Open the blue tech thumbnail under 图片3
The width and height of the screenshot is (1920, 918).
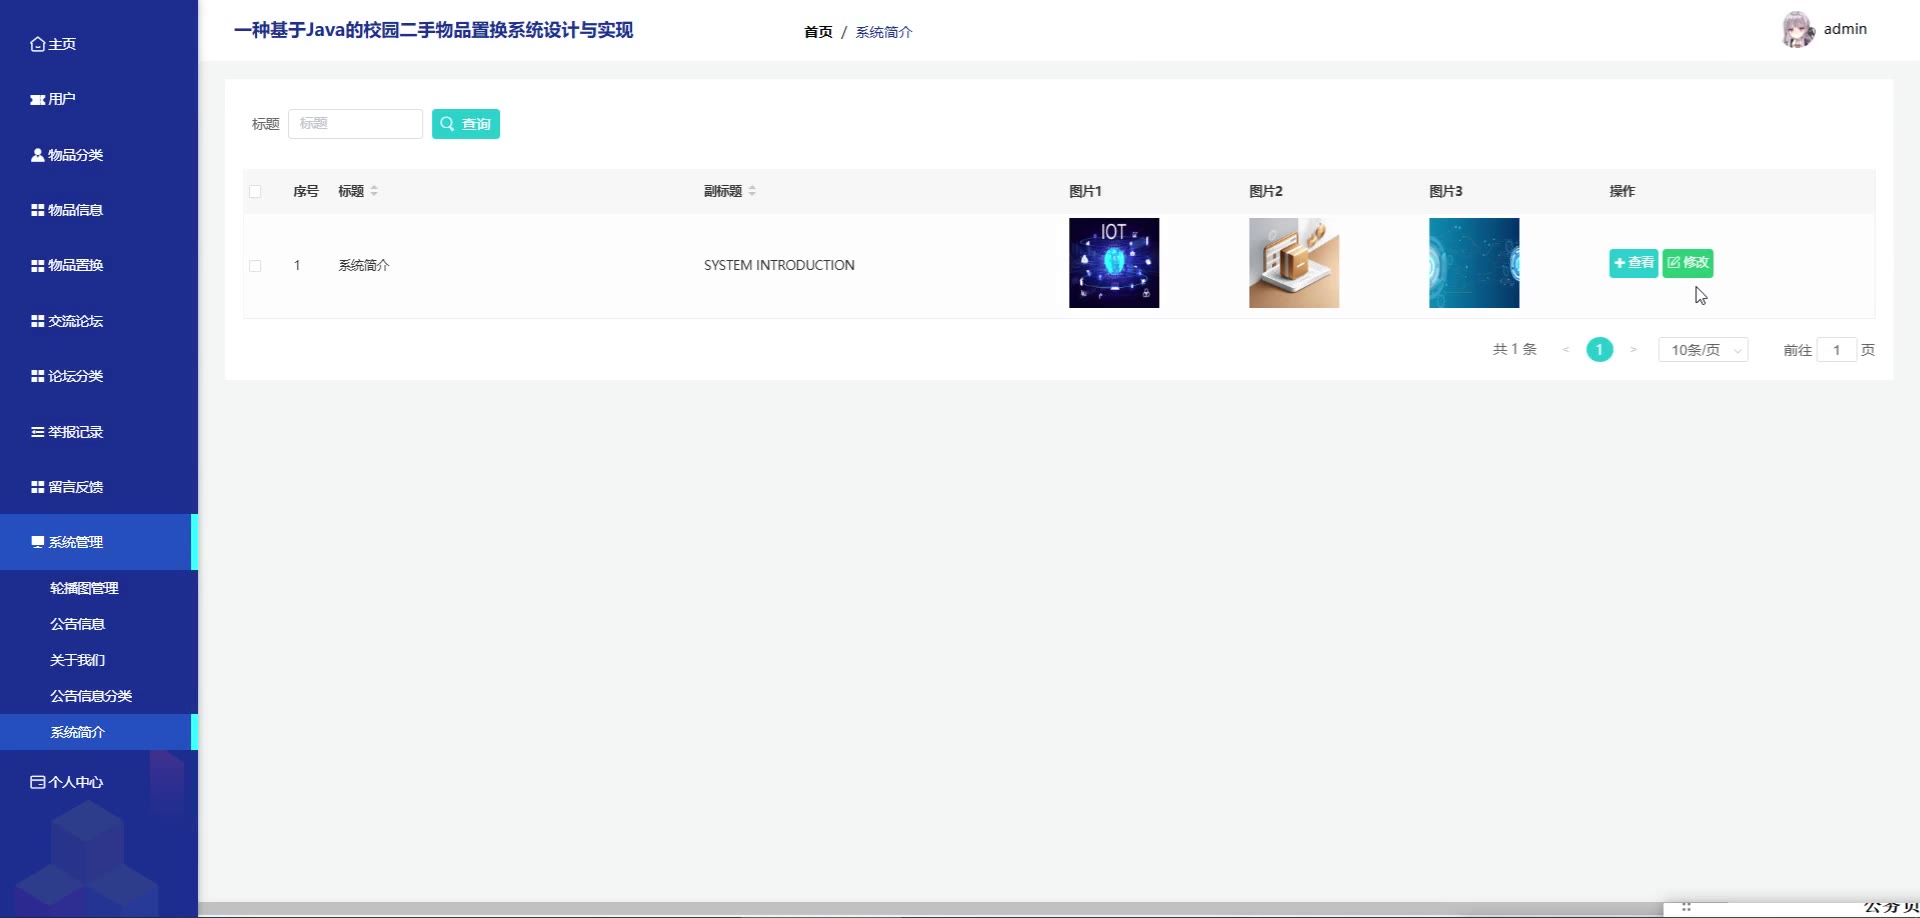1474,263
